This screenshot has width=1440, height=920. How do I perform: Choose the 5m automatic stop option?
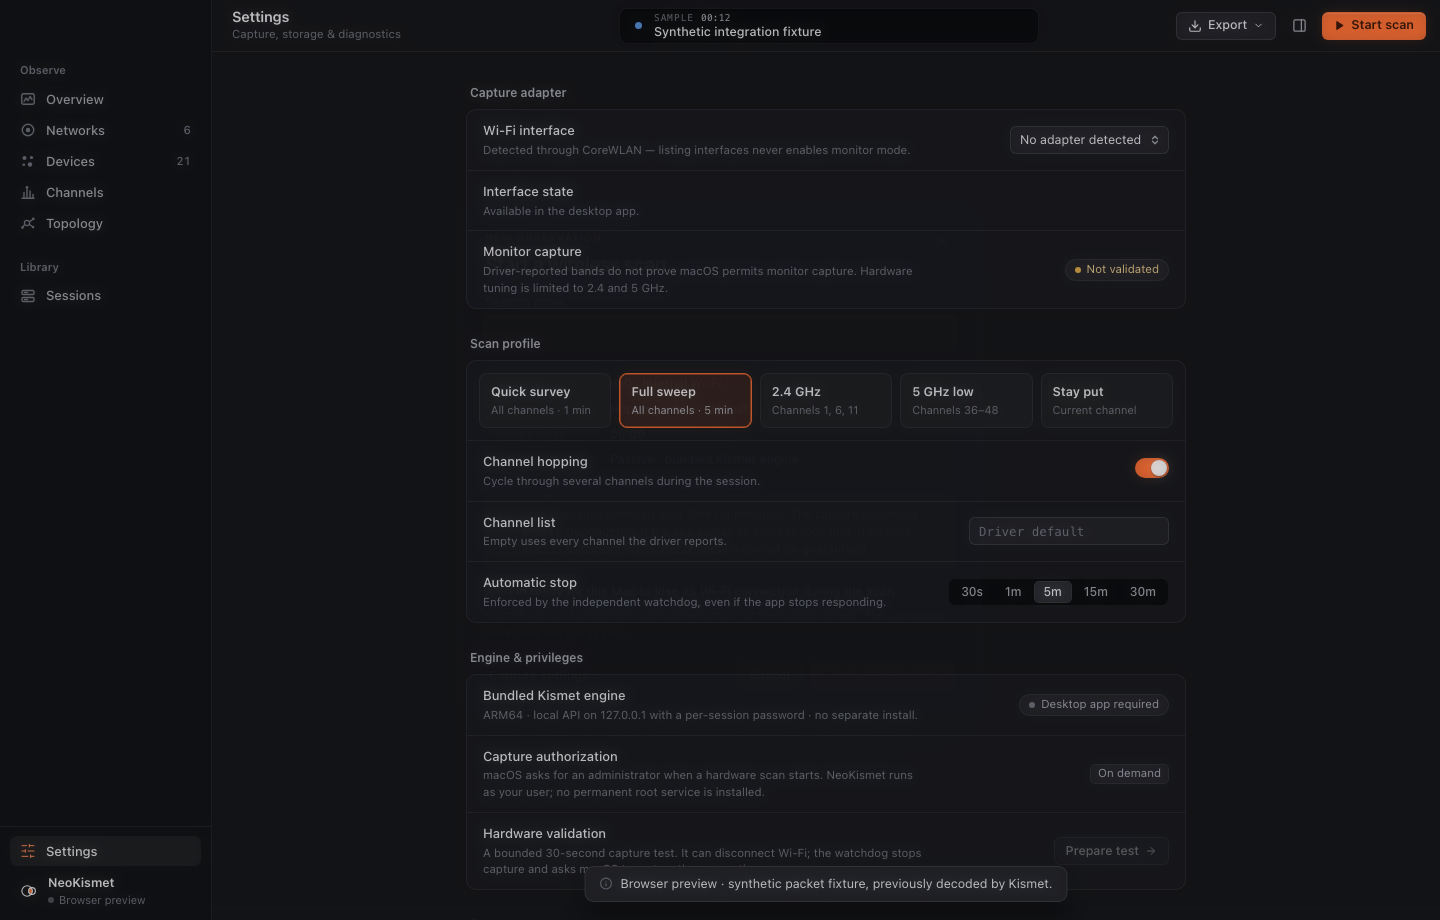[x=1053, y=592]
